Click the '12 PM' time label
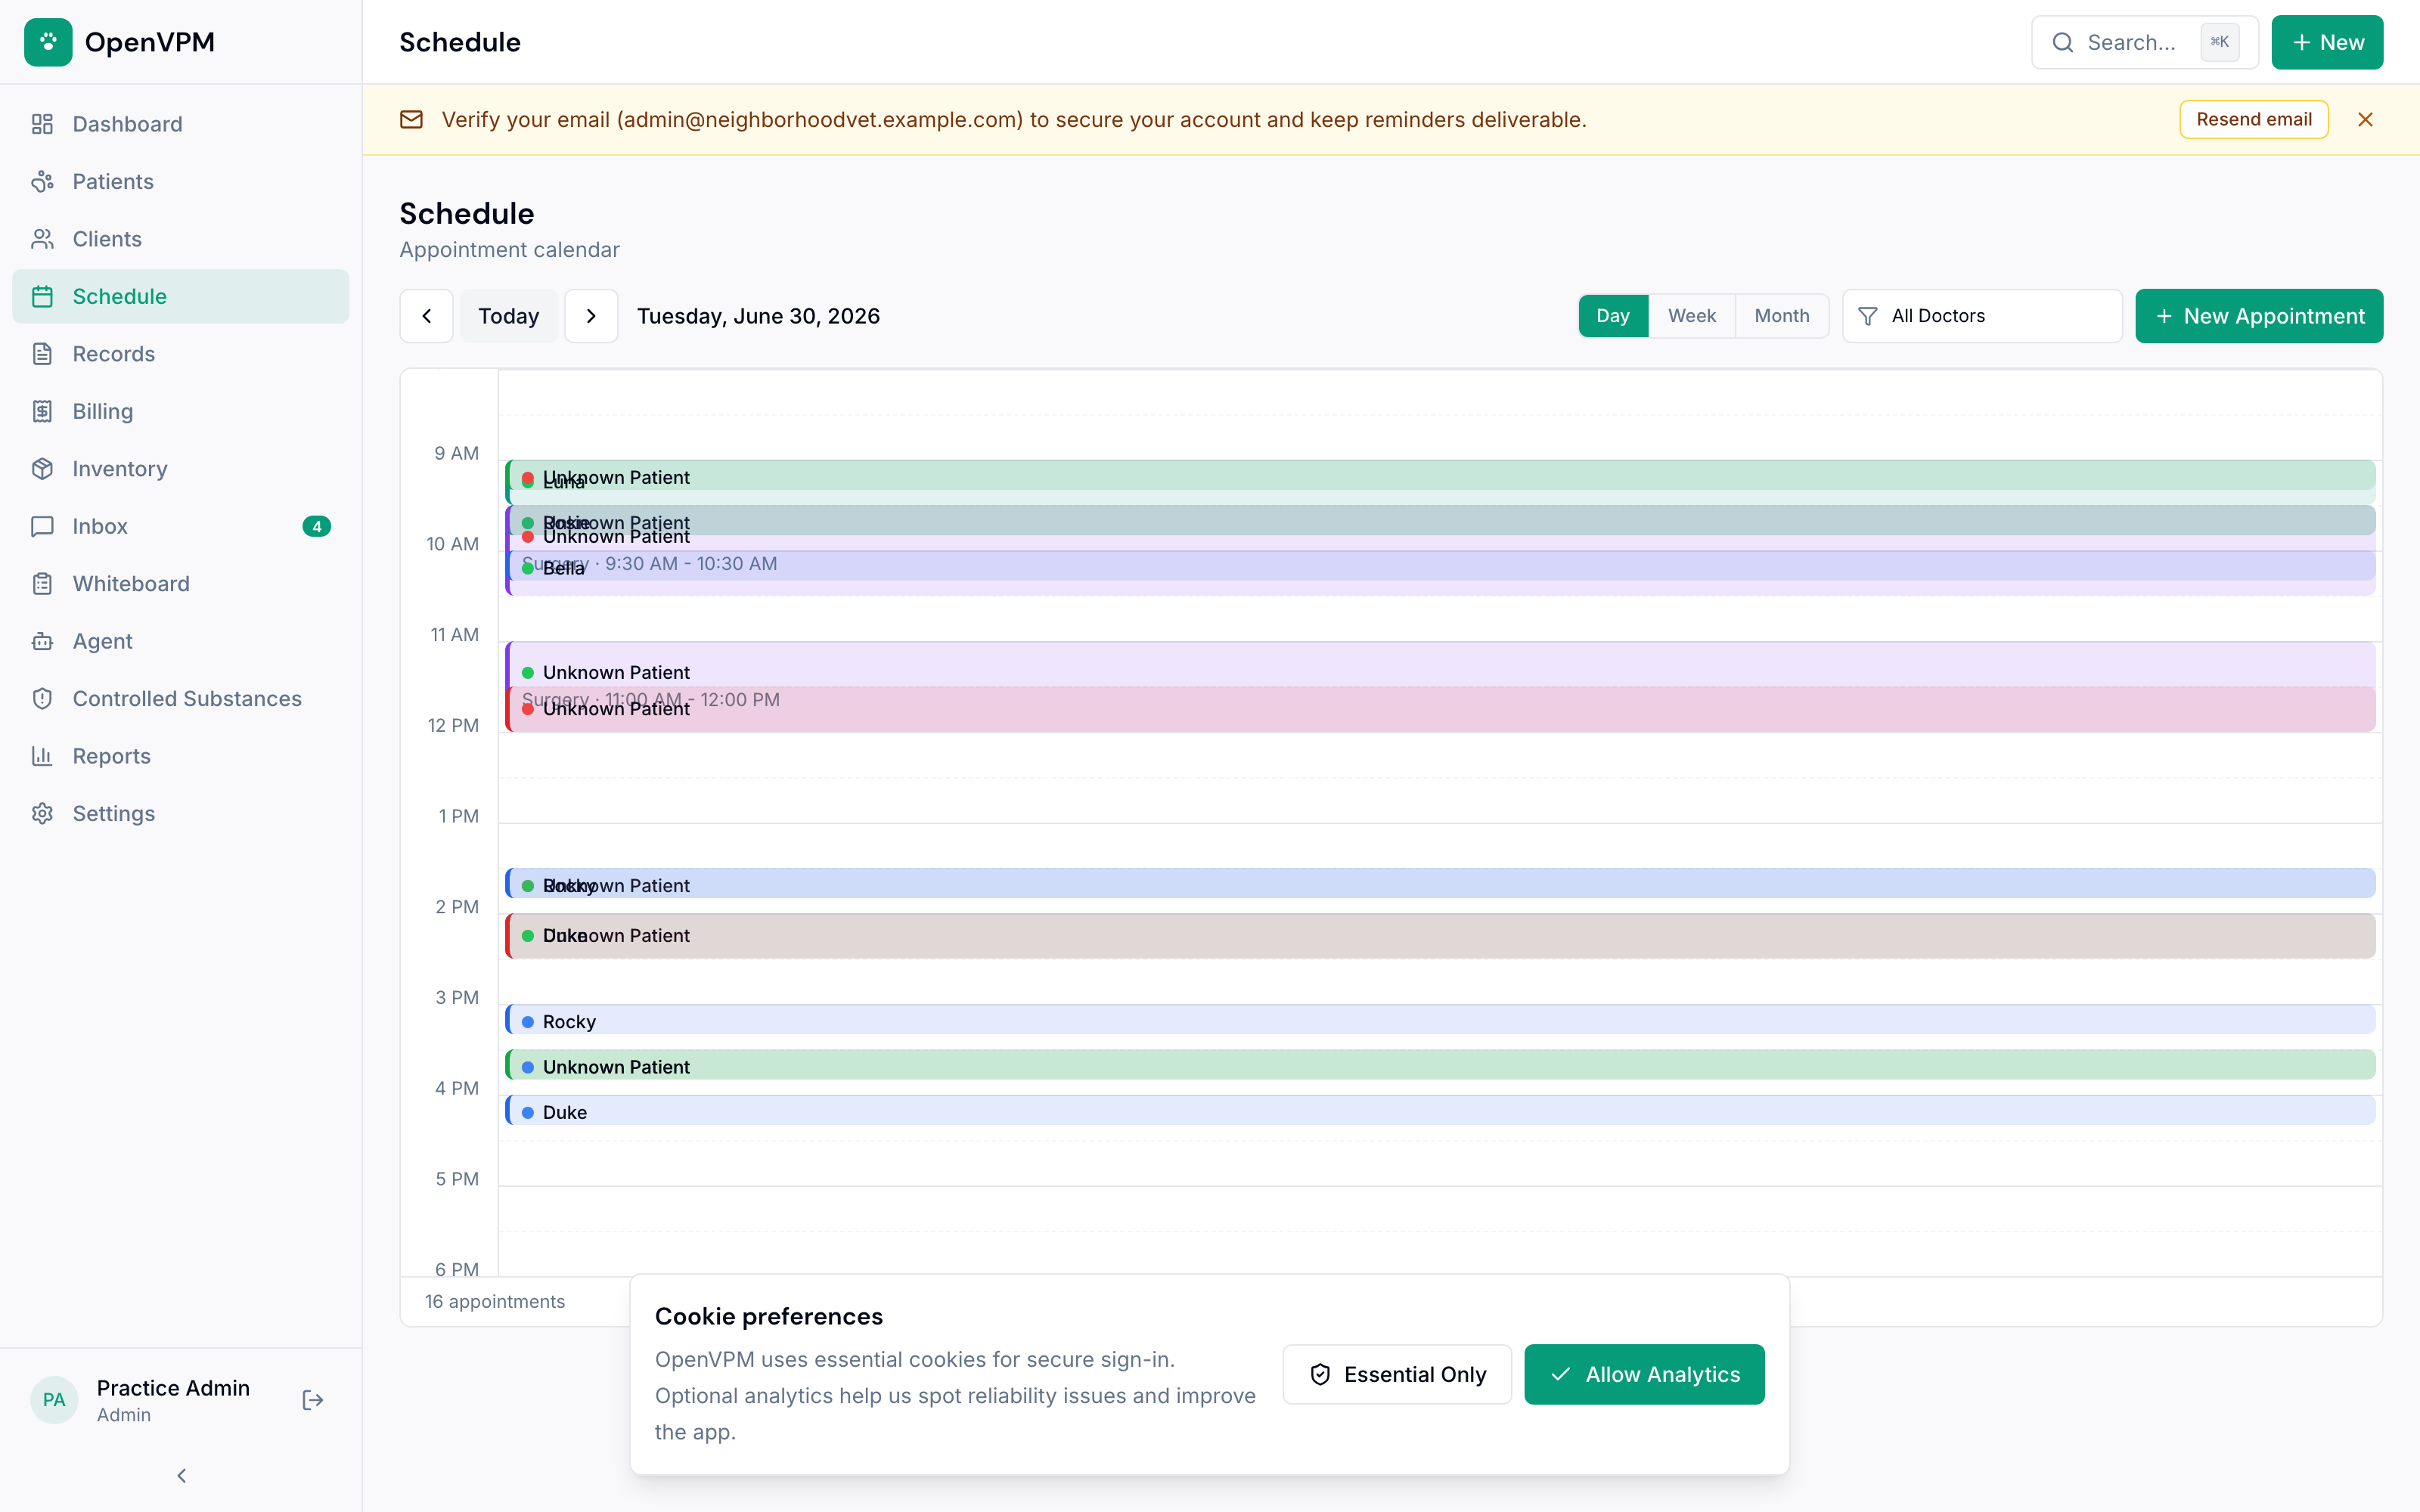The image size is (2420, 1512). pos(453,725)
